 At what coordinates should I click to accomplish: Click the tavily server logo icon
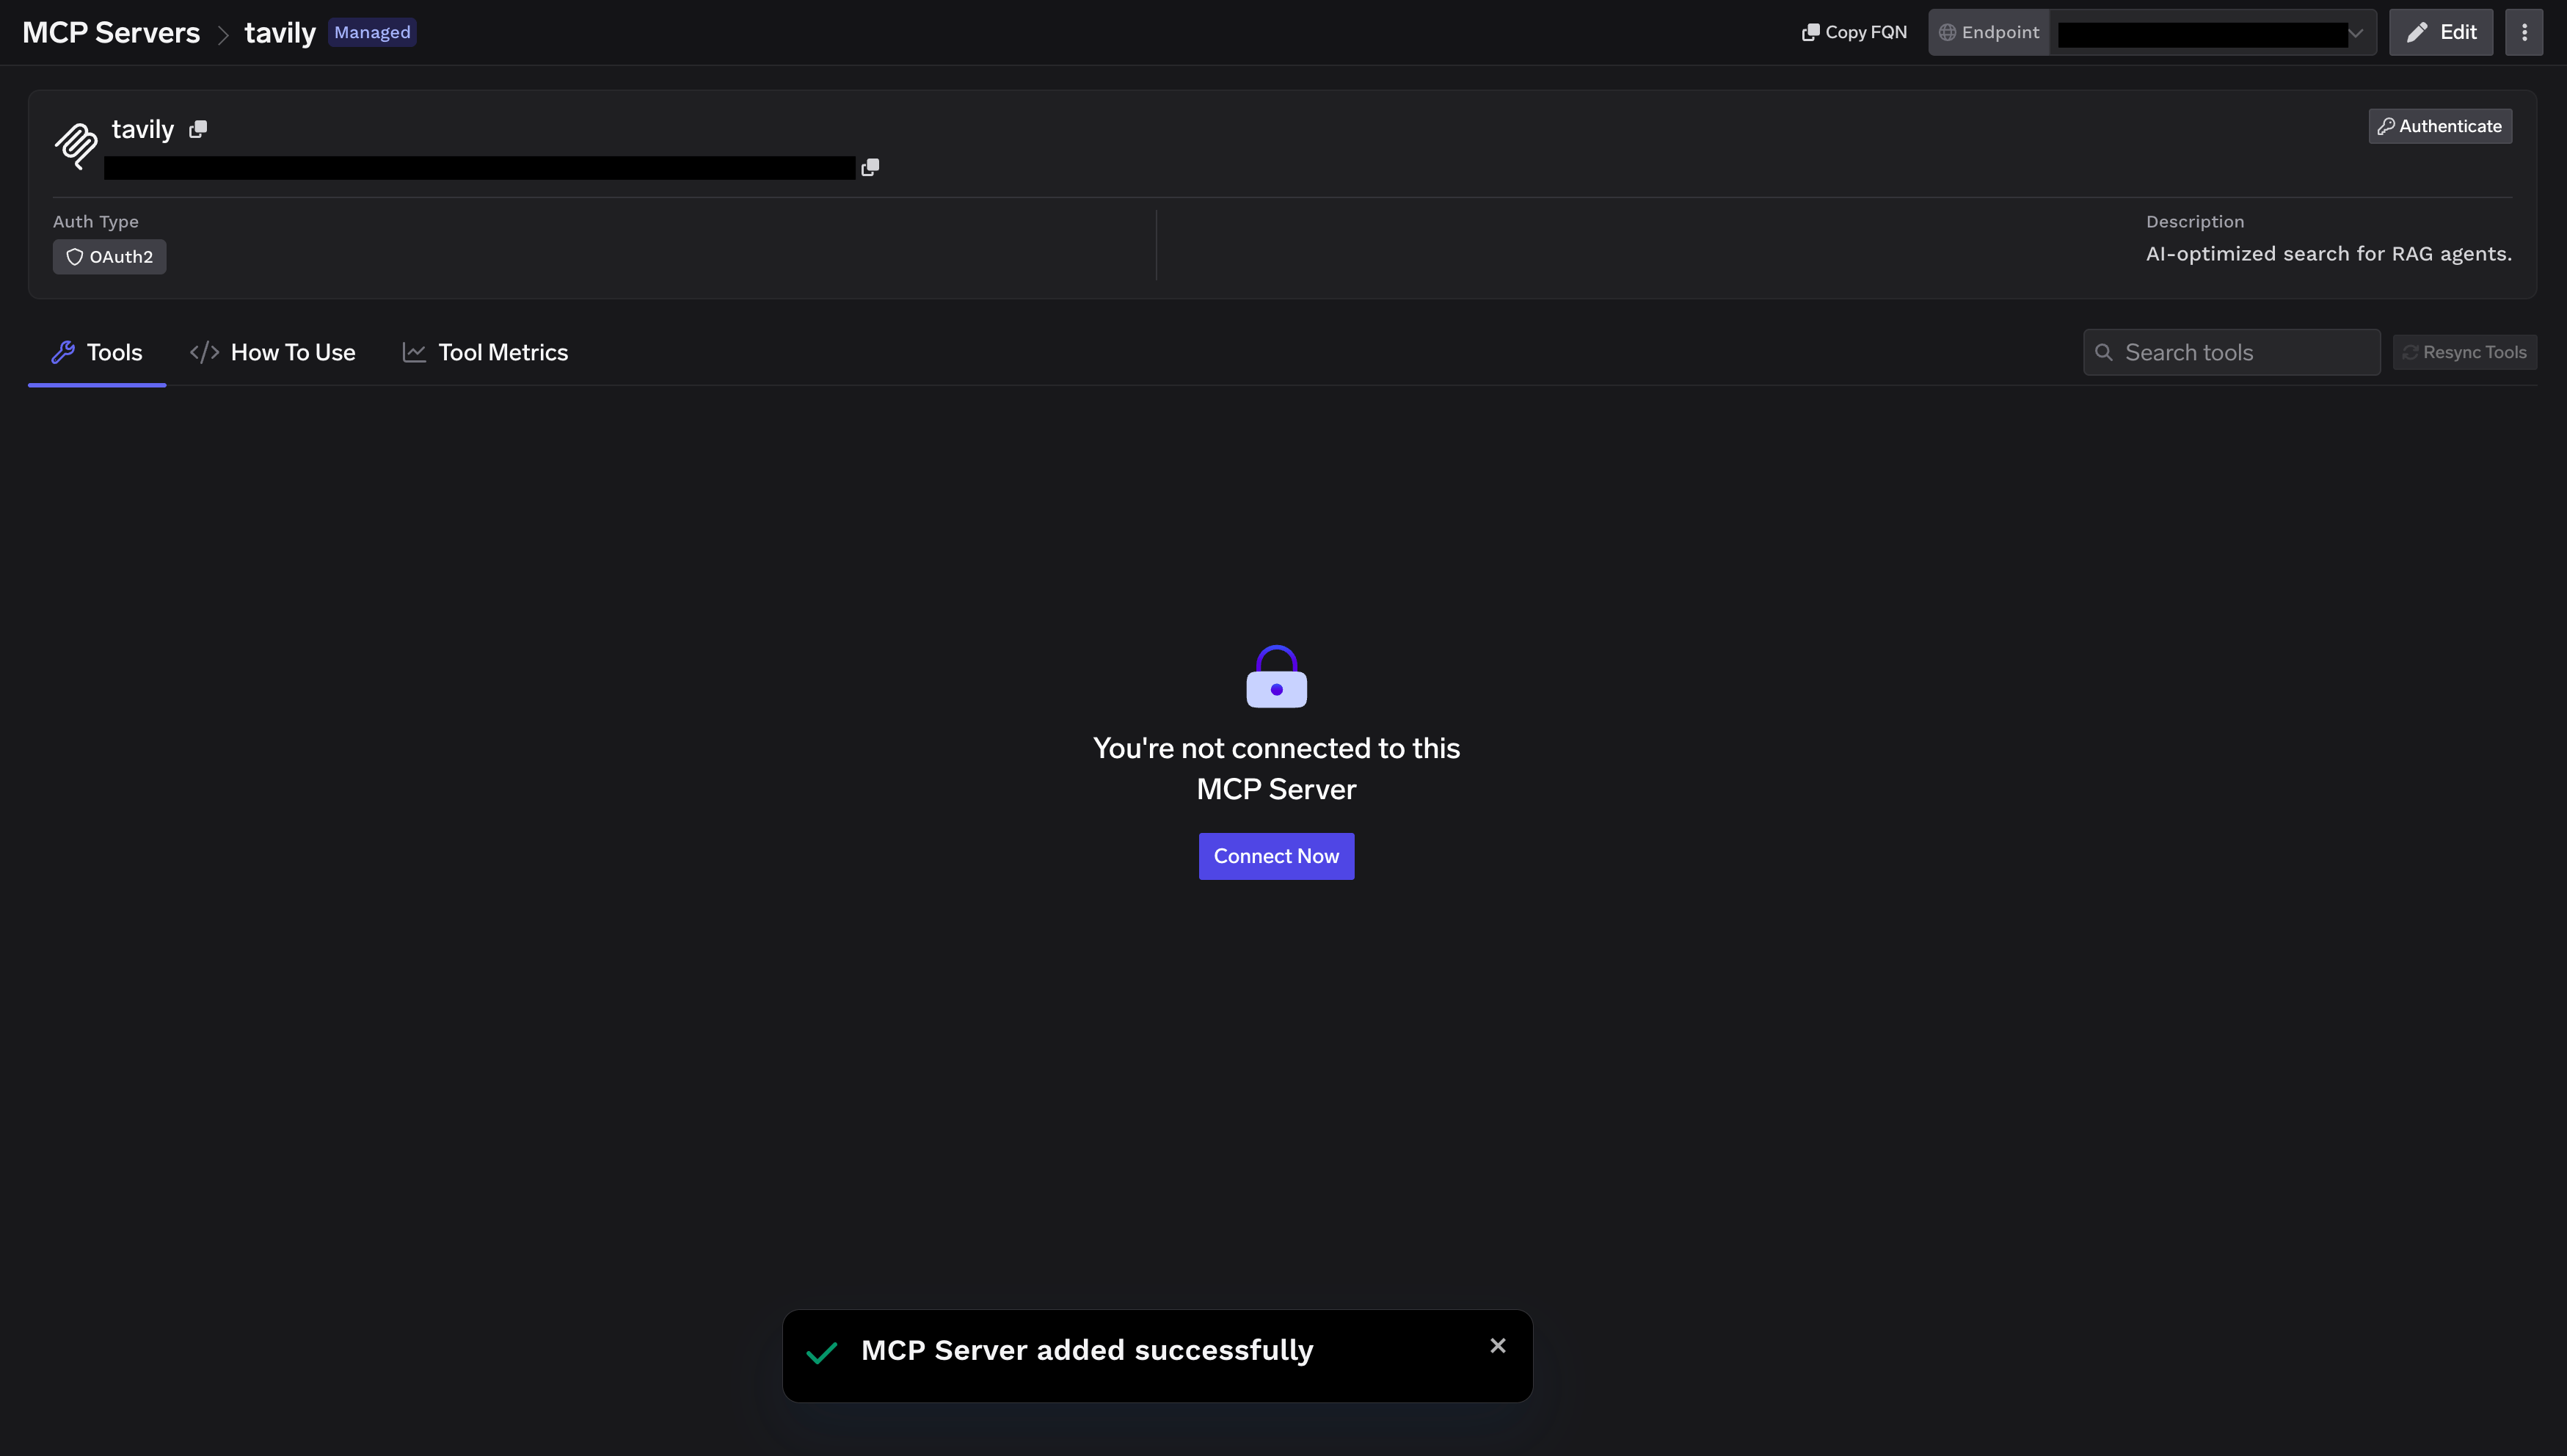tap(76, 145)
